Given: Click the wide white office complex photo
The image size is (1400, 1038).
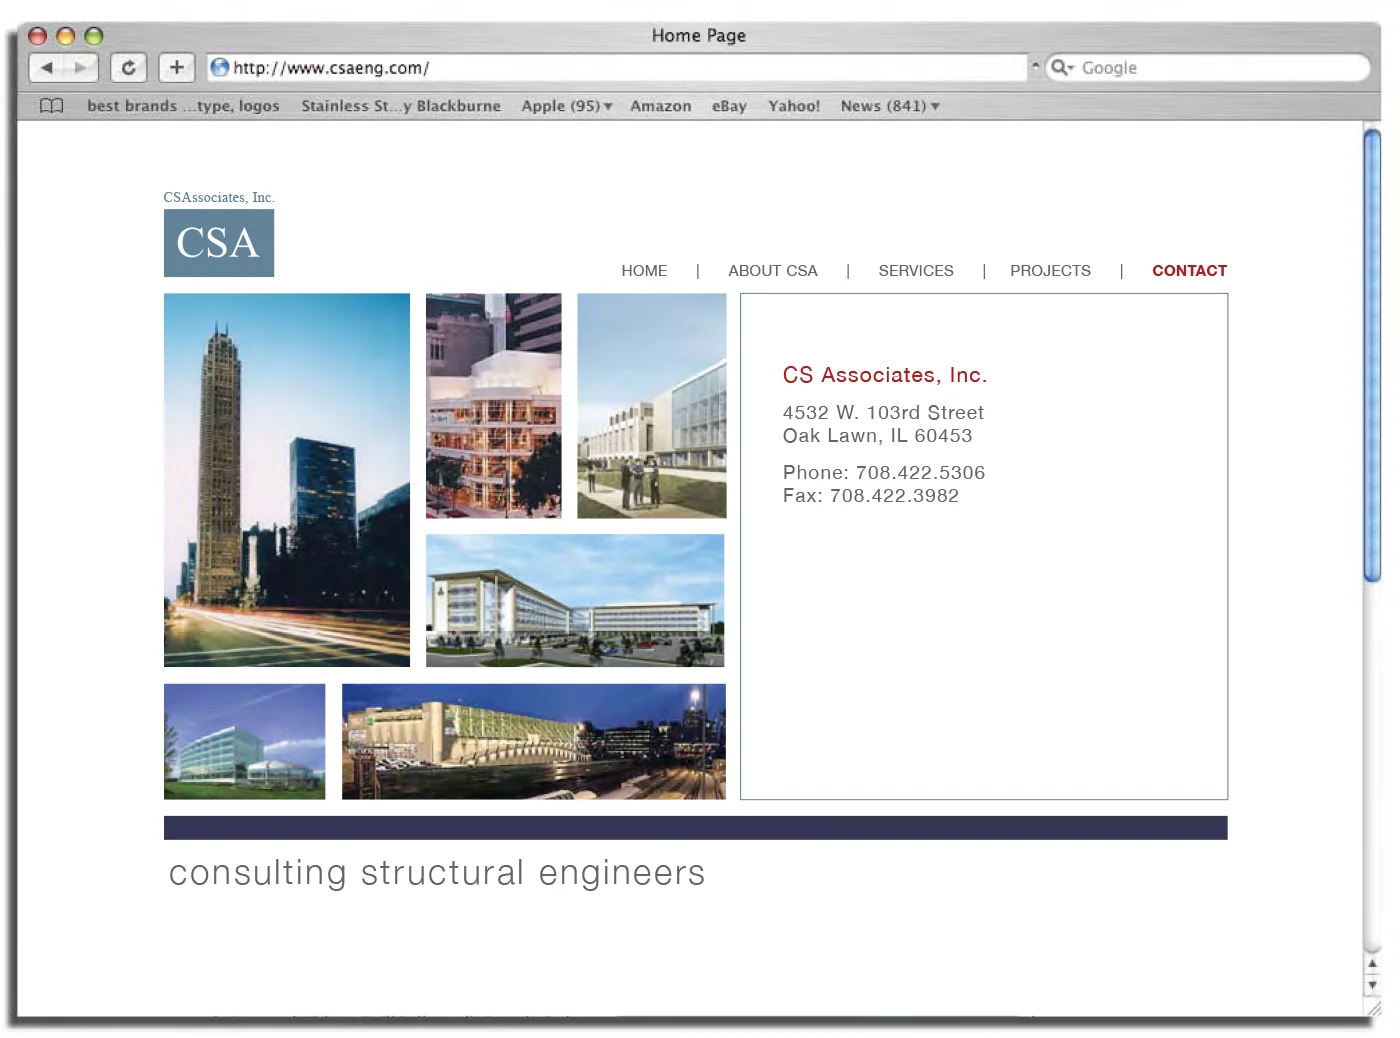Looking at the screenshot, I should (x=575, y=601).
